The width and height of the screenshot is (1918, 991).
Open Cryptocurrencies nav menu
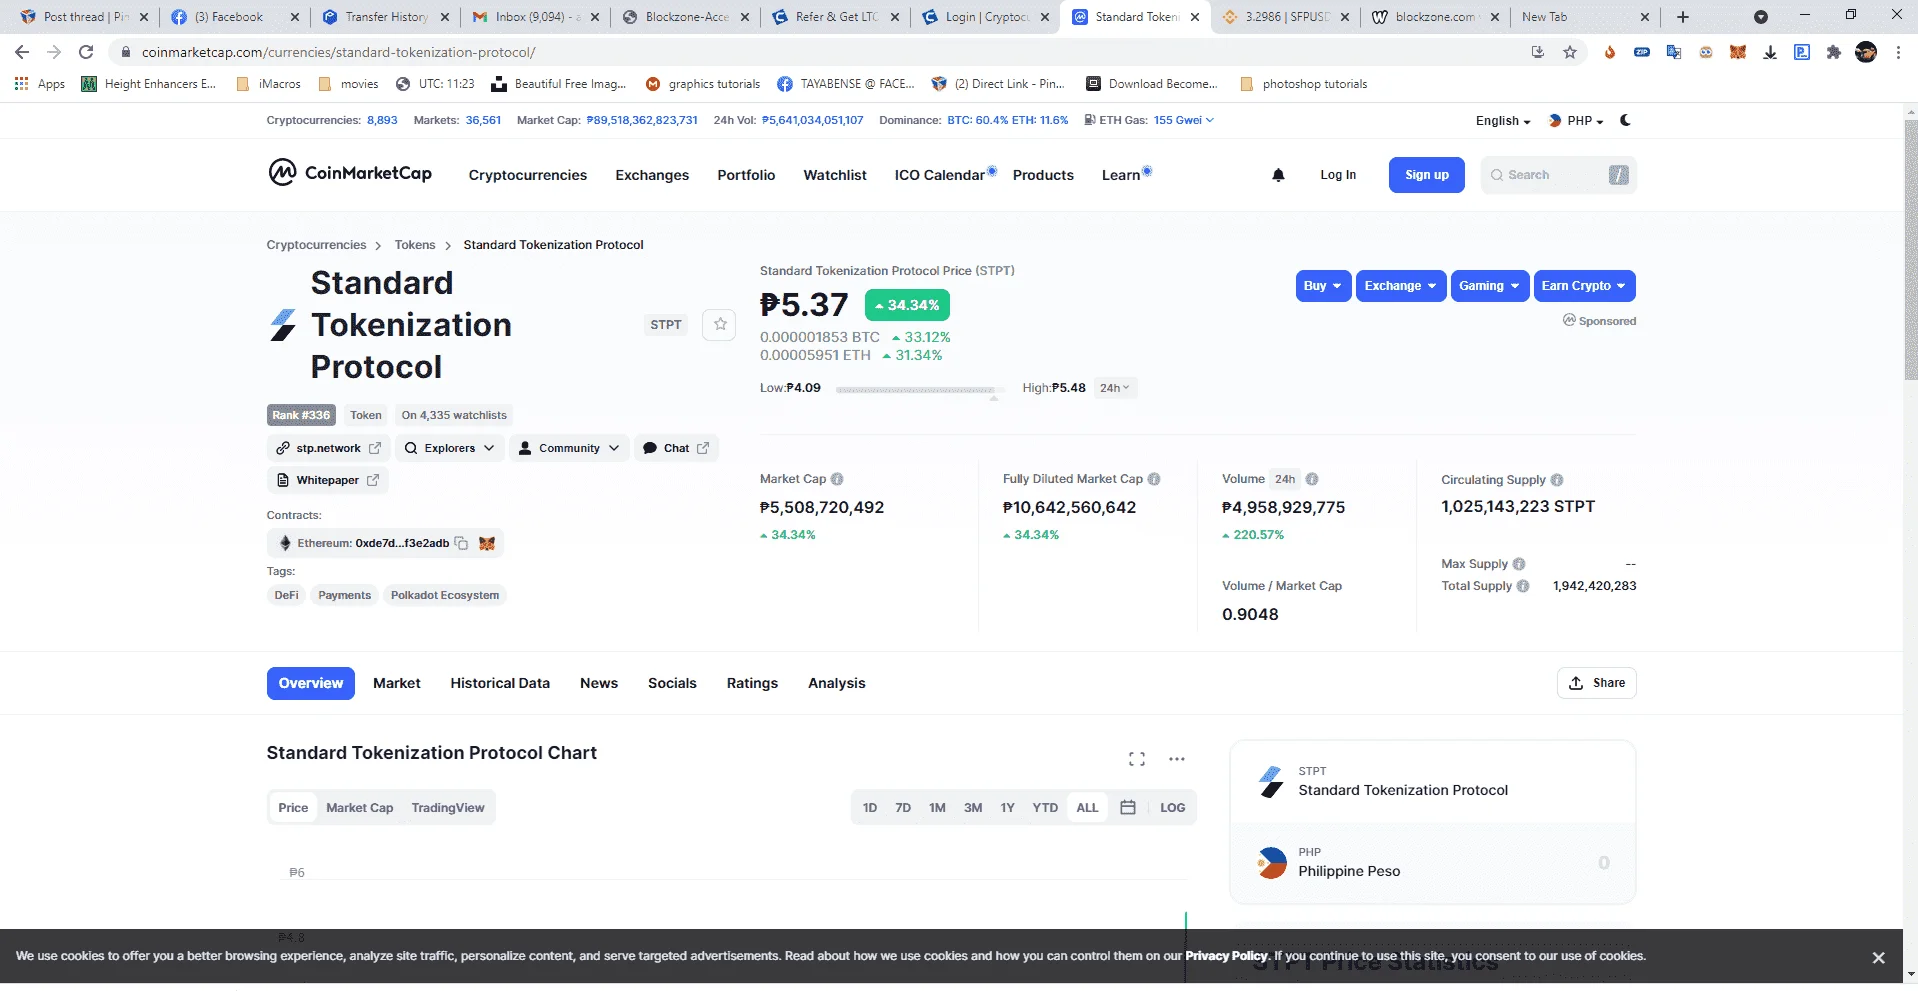(x=528, y=175)
